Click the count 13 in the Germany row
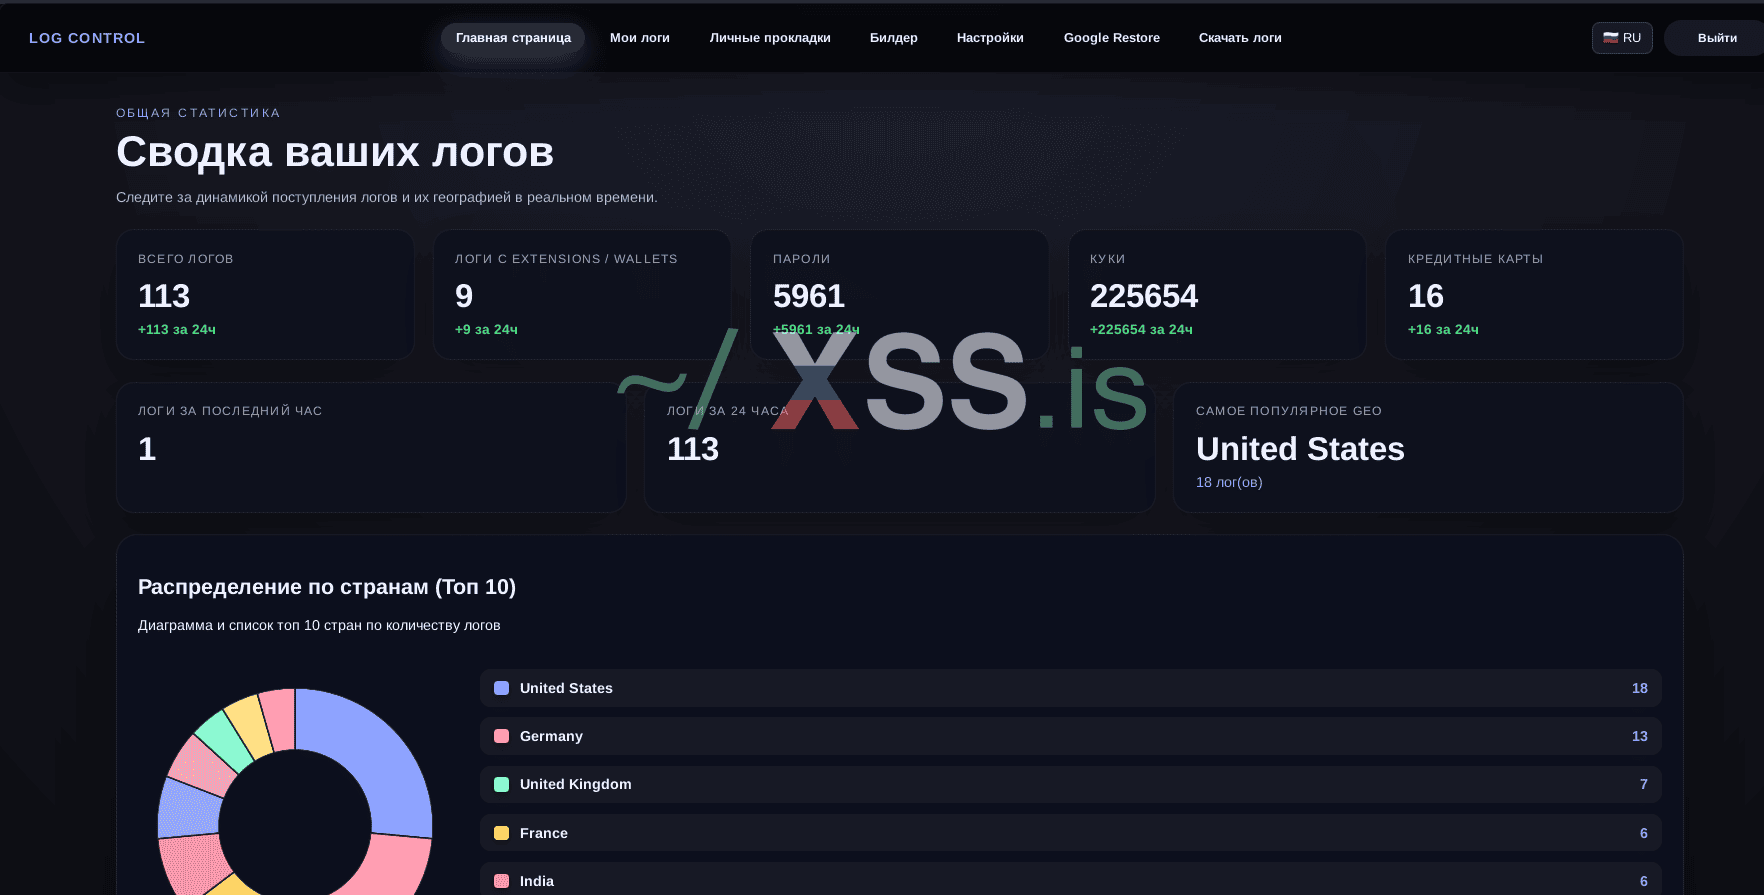The height and width of the screenshot is (895, 1764). point(1640,736)
